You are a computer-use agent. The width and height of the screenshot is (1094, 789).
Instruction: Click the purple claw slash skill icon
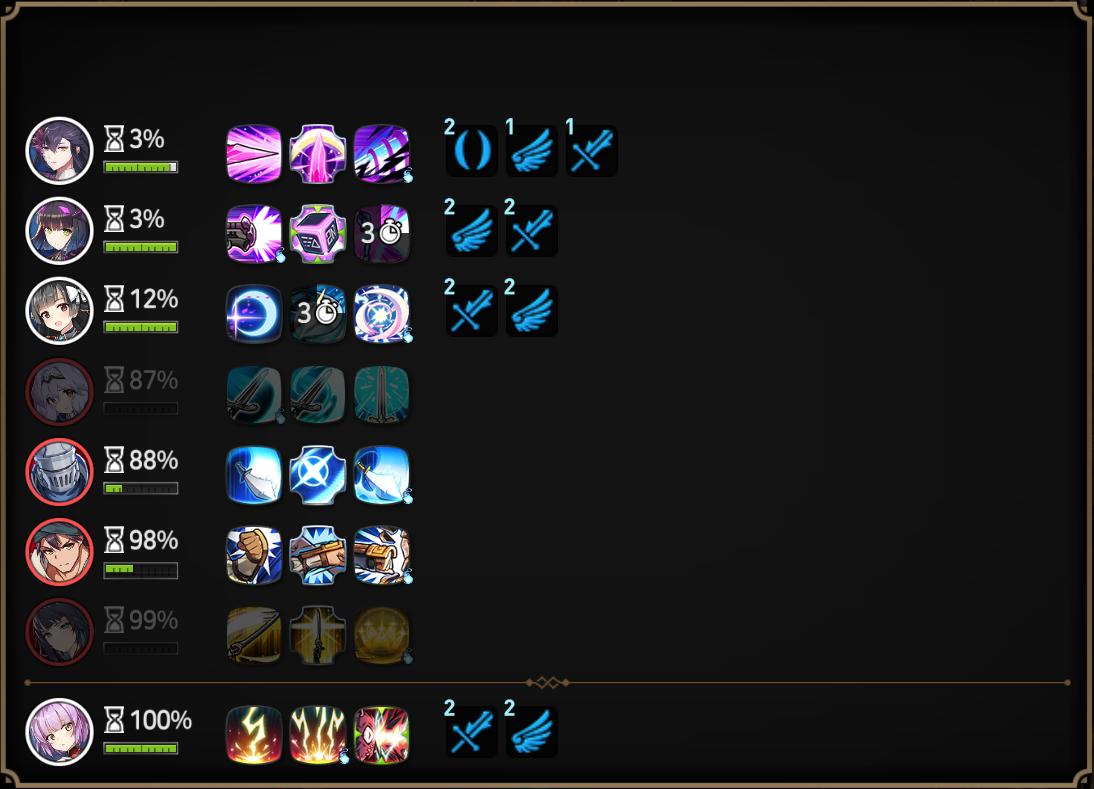point(382,153)
